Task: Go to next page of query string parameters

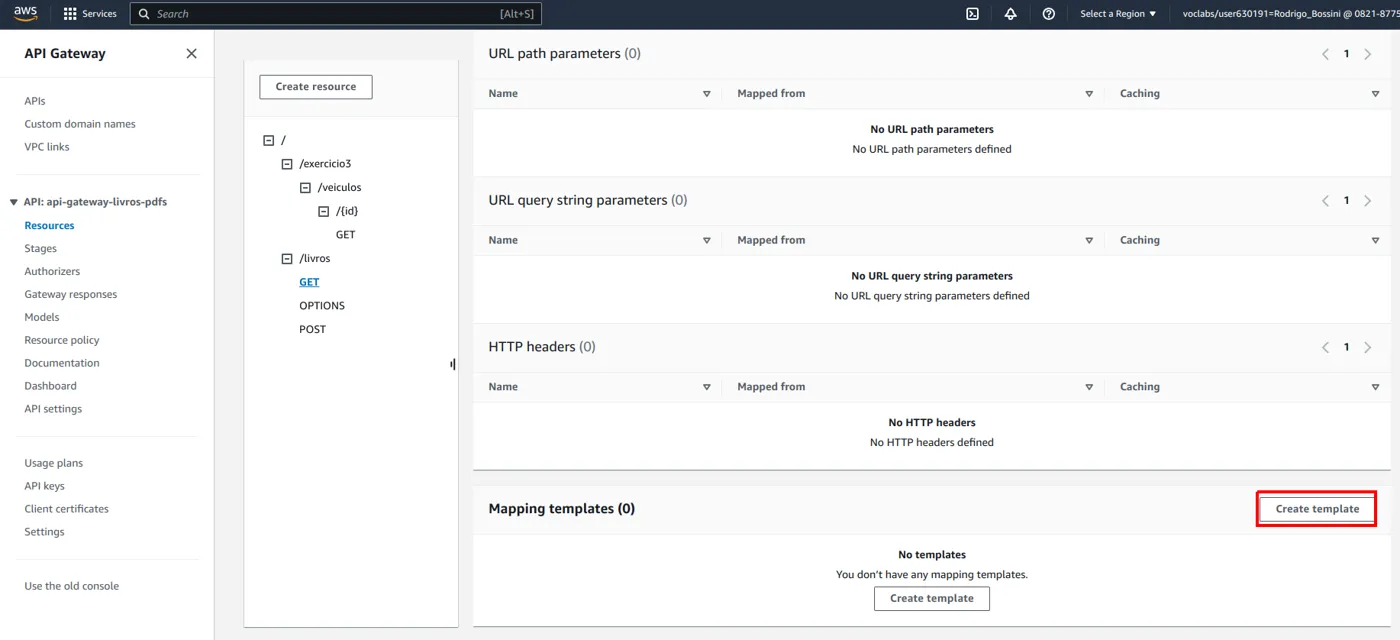Action: 1368,201
